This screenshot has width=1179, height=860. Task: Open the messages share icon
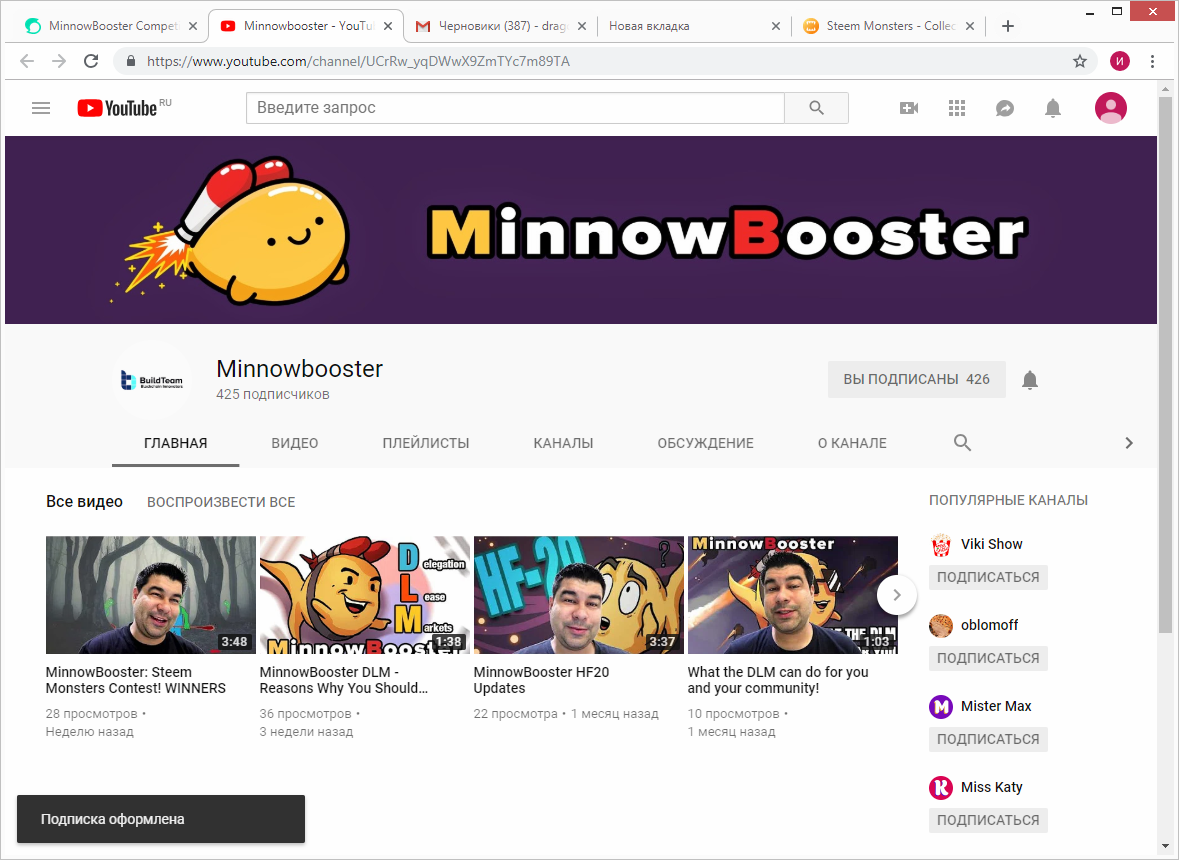click(x=1005, y=108)
